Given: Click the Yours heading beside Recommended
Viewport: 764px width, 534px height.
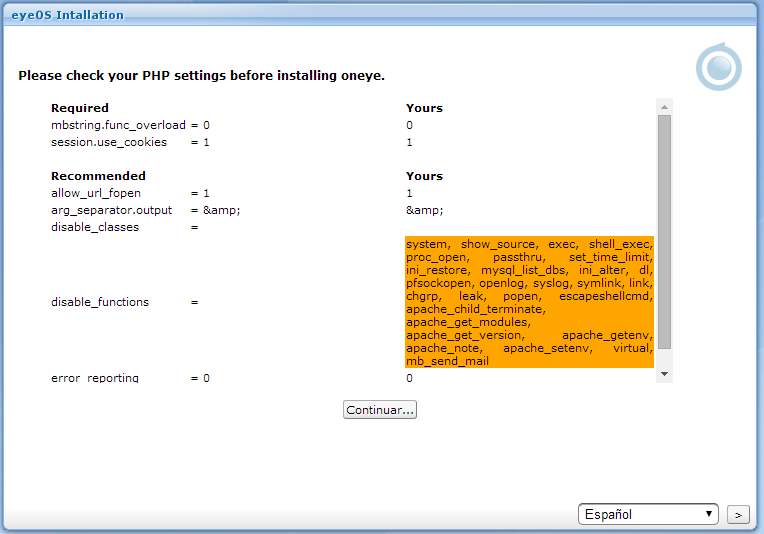Looking at the screenshot, I should [x=424, y=176].
